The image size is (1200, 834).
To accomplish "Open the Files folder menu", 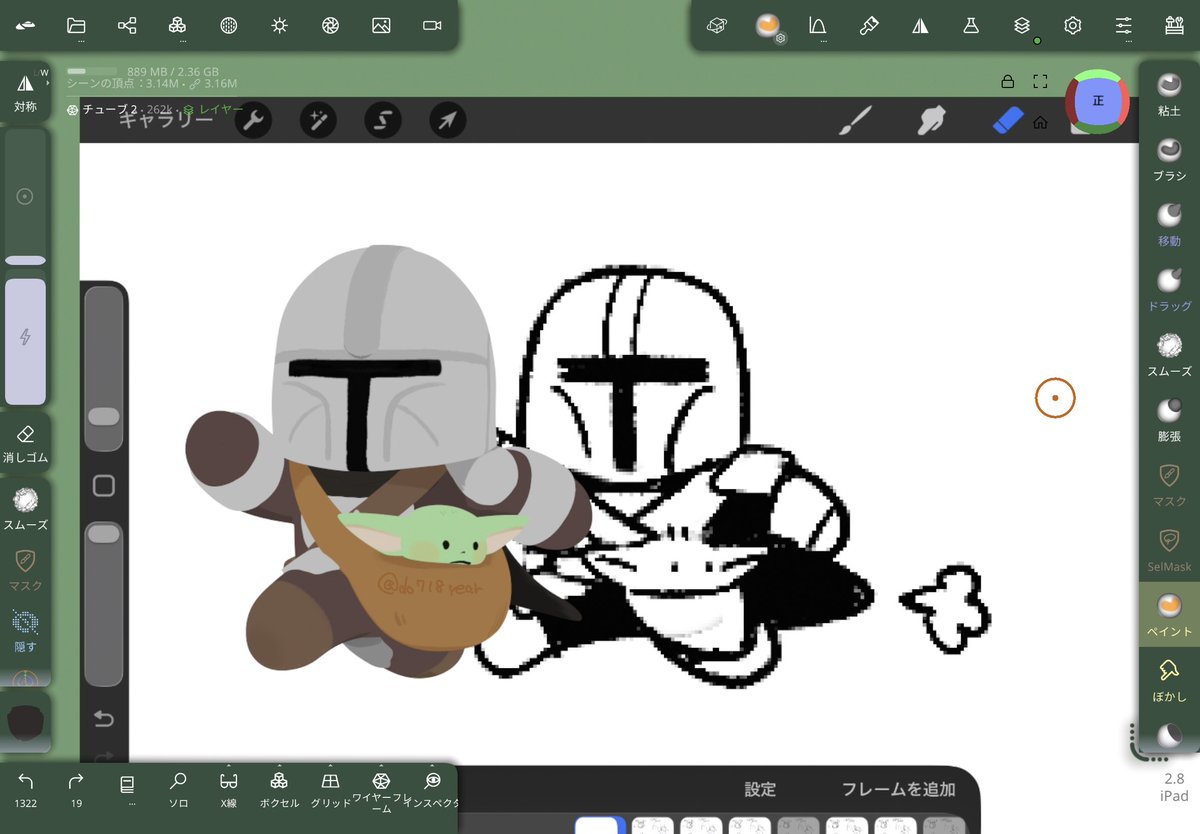I will click(x=76, y=26).
